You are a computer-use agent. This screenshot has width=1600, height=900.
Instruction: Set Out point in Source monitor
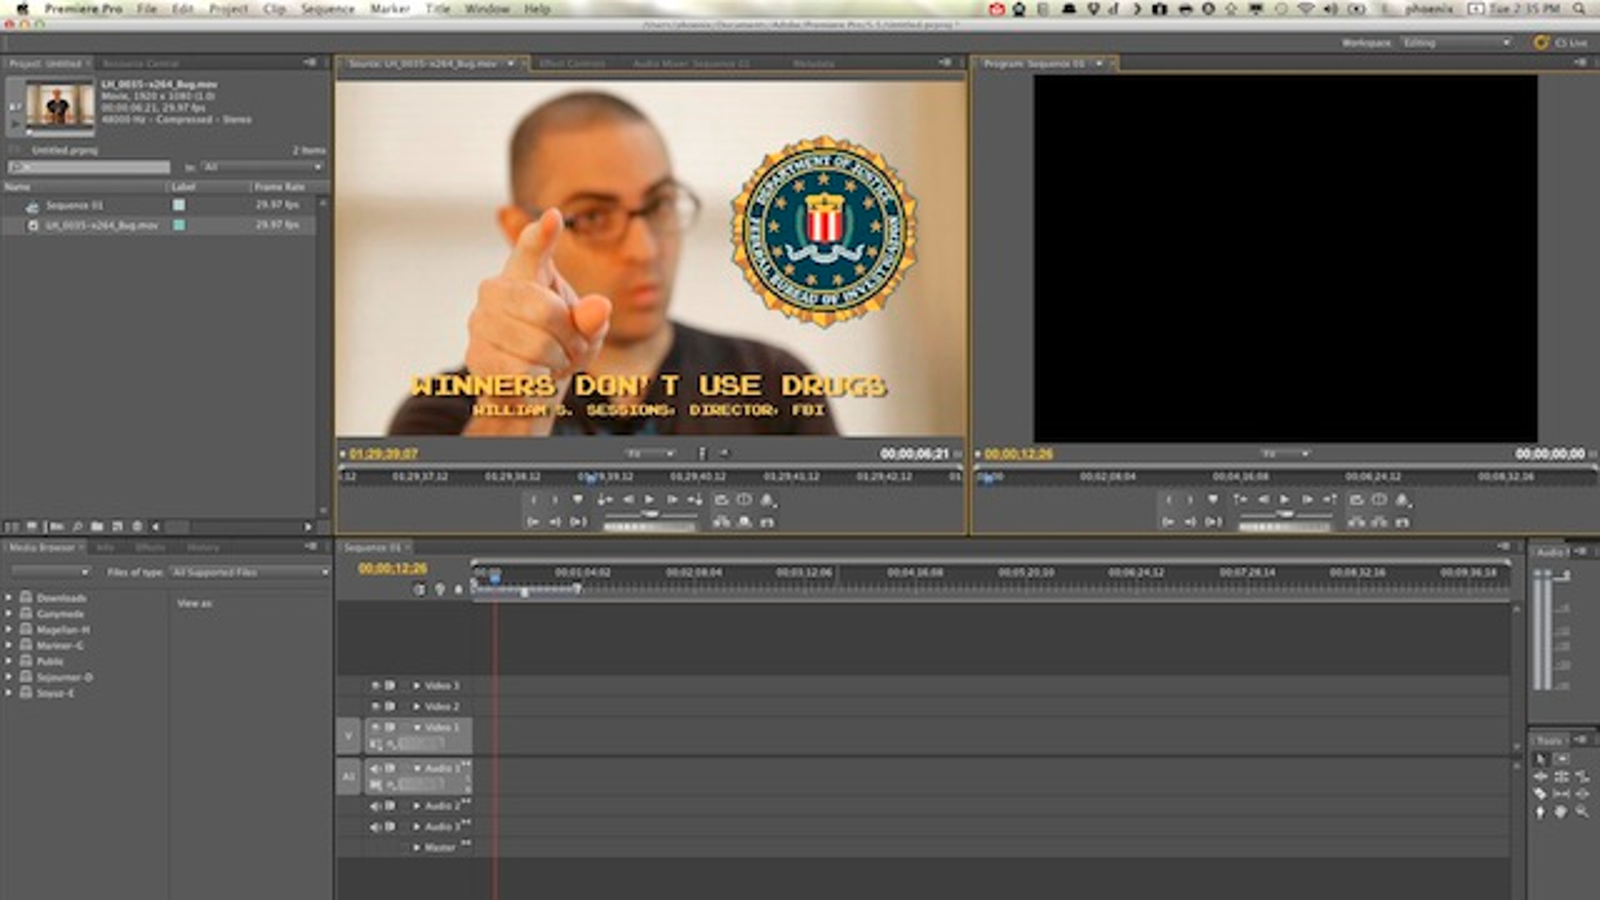click(x=555, y=500)
